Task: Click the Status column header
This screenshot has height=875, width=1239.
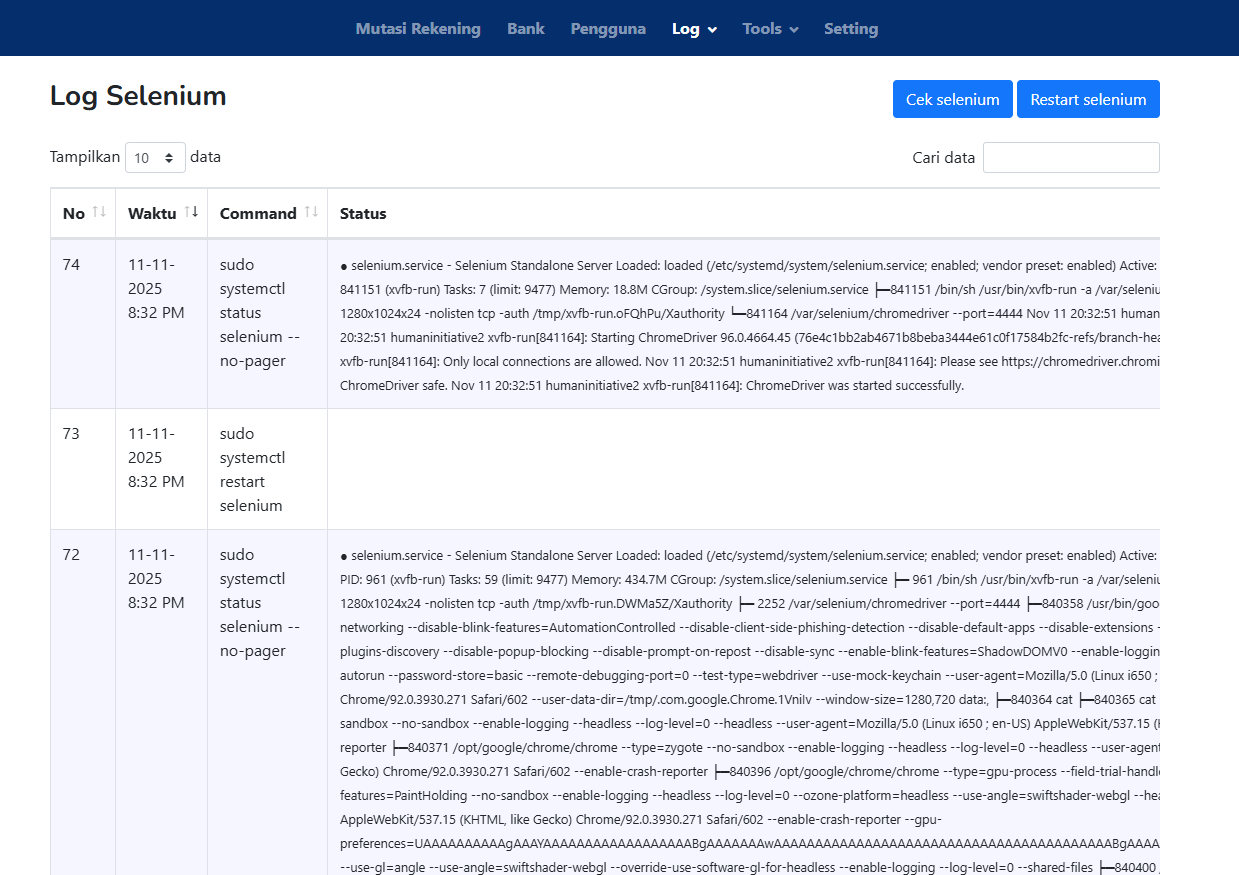Action: pos(363,213)
